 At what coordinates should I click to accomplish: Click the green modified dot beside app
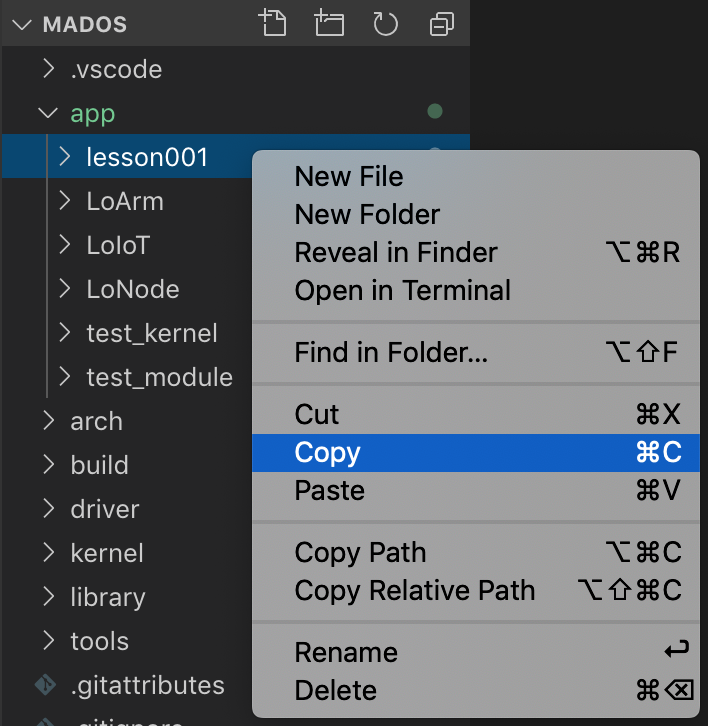pos(435,111)
